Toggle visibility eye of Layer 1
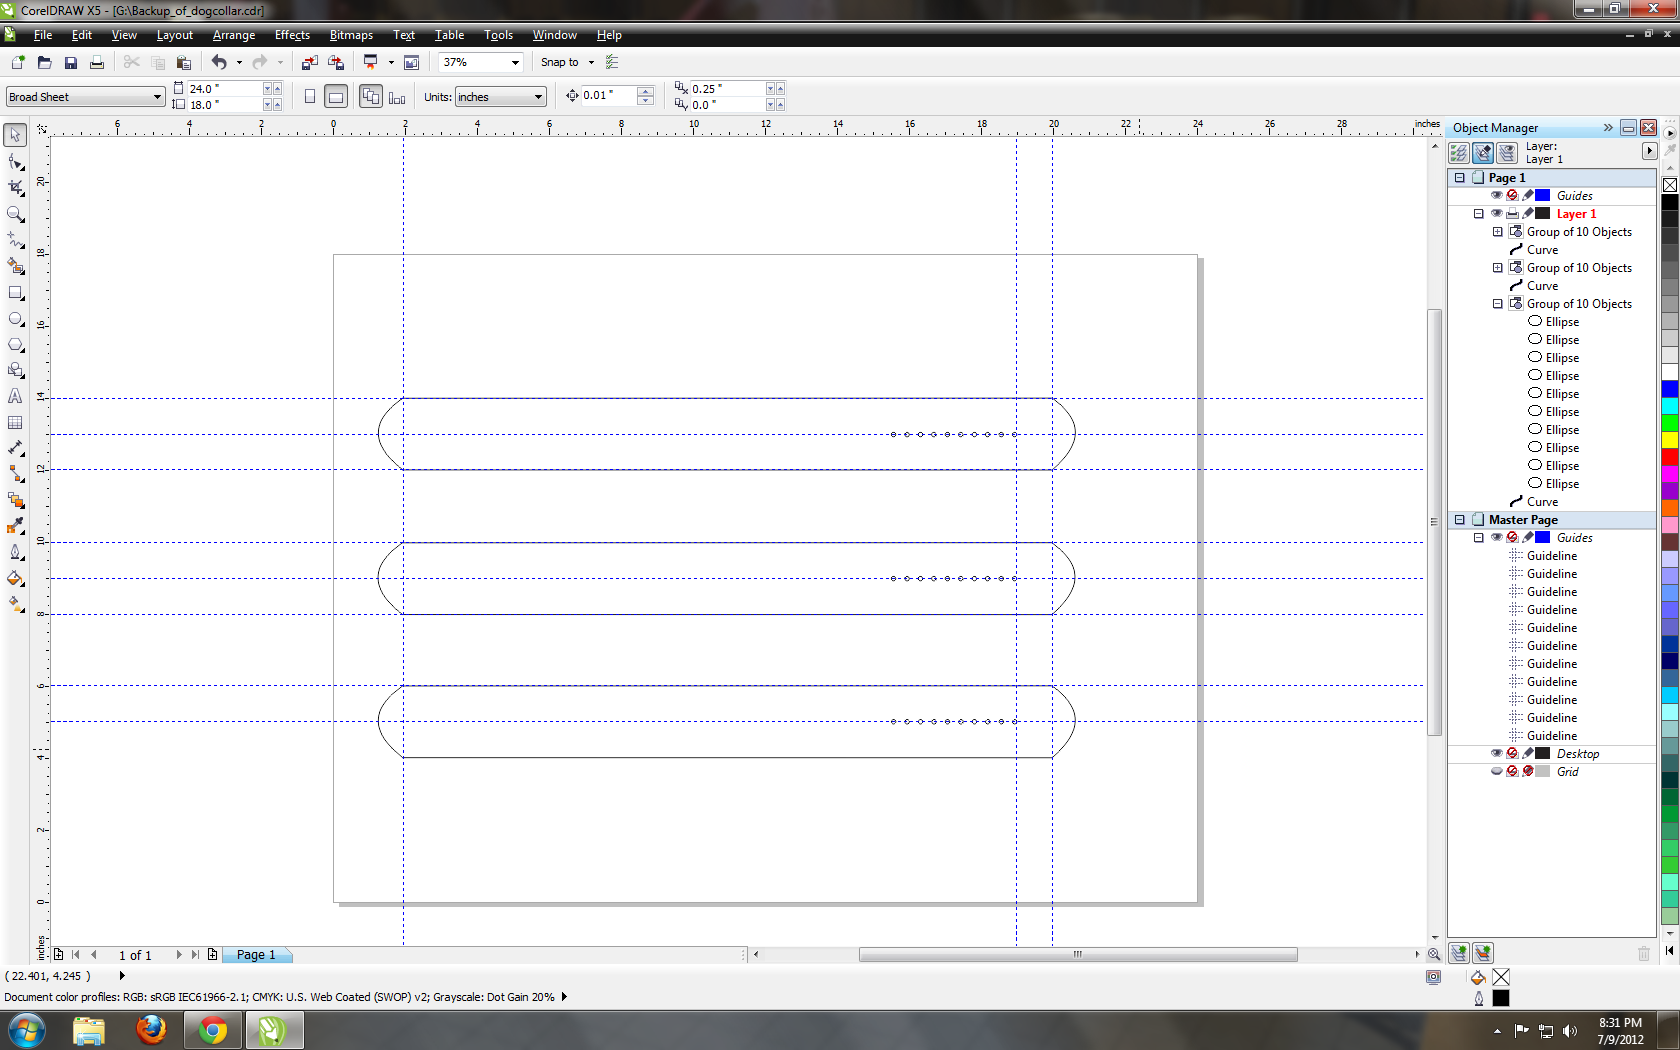The width and height of the screenshot is (1680, 1050). point(1497,213)
